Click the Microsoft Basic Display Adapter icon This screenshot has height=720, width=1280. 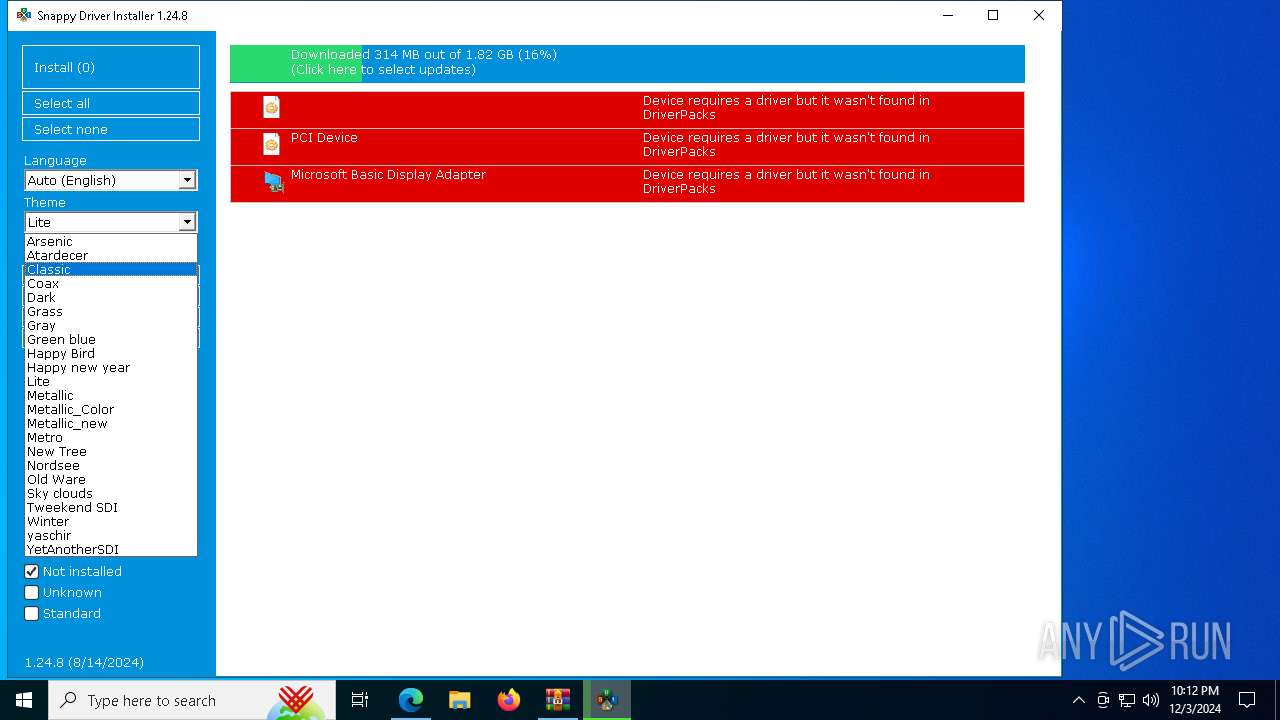pos(273,182)
